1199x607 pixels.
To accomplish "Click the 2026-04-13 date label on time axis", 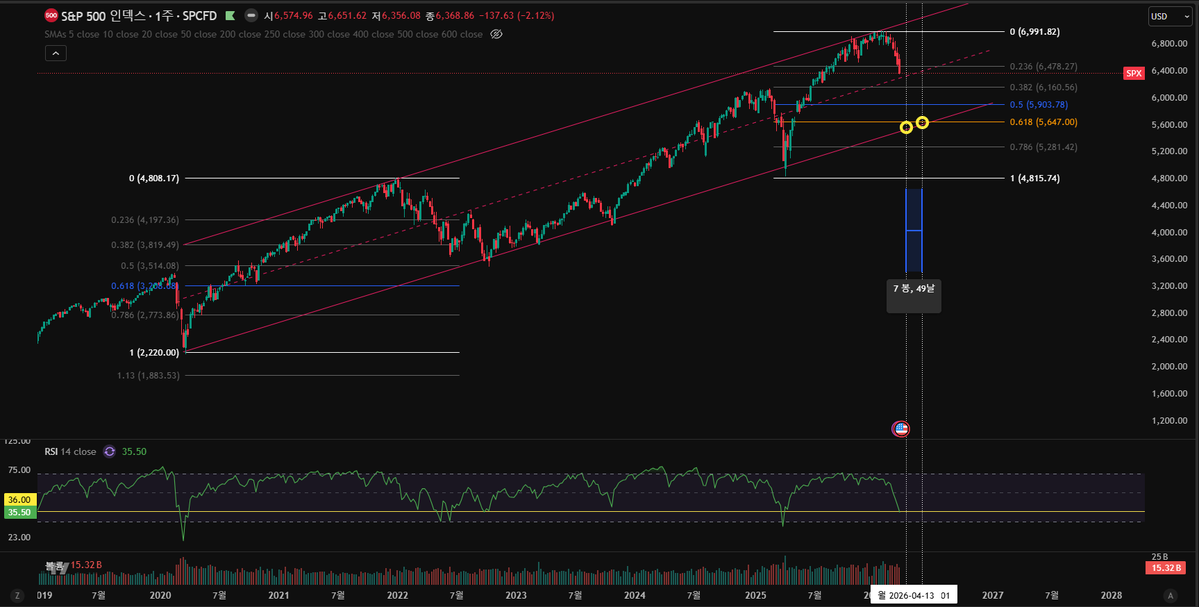I will coord(914,595).
